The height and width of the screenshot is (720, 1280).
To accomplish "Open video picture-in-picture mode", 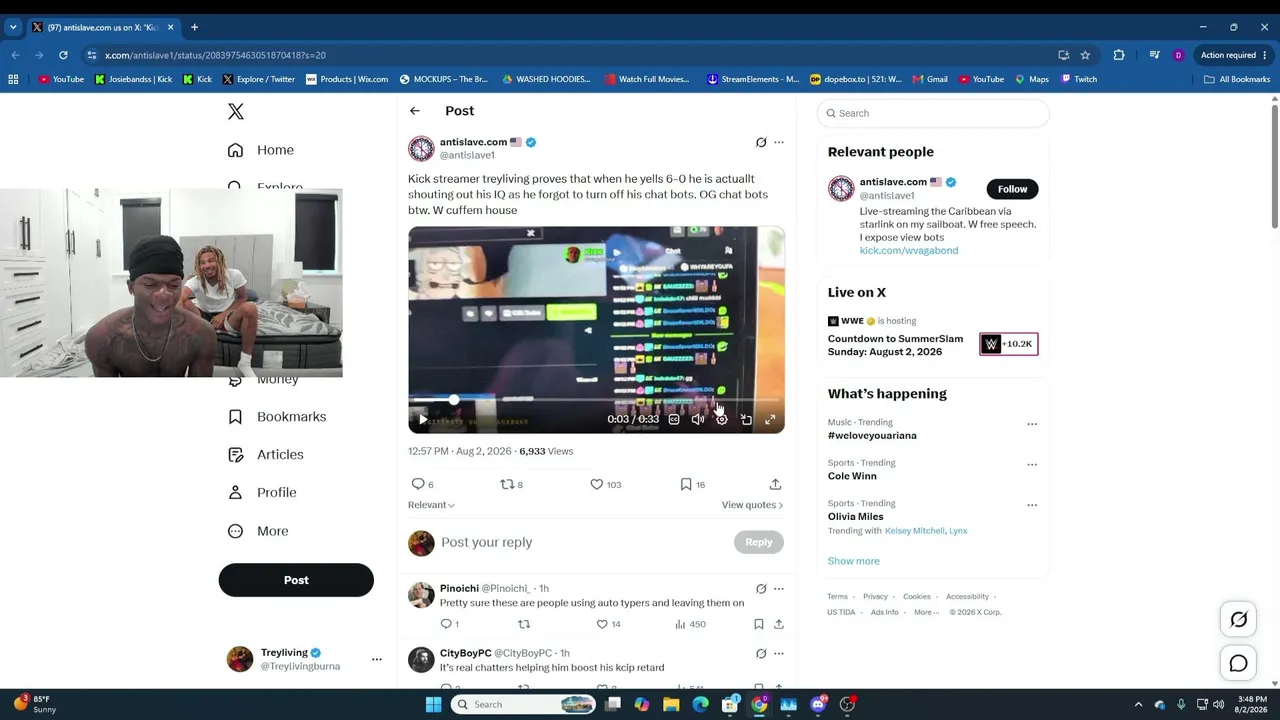I will [746, 419].
